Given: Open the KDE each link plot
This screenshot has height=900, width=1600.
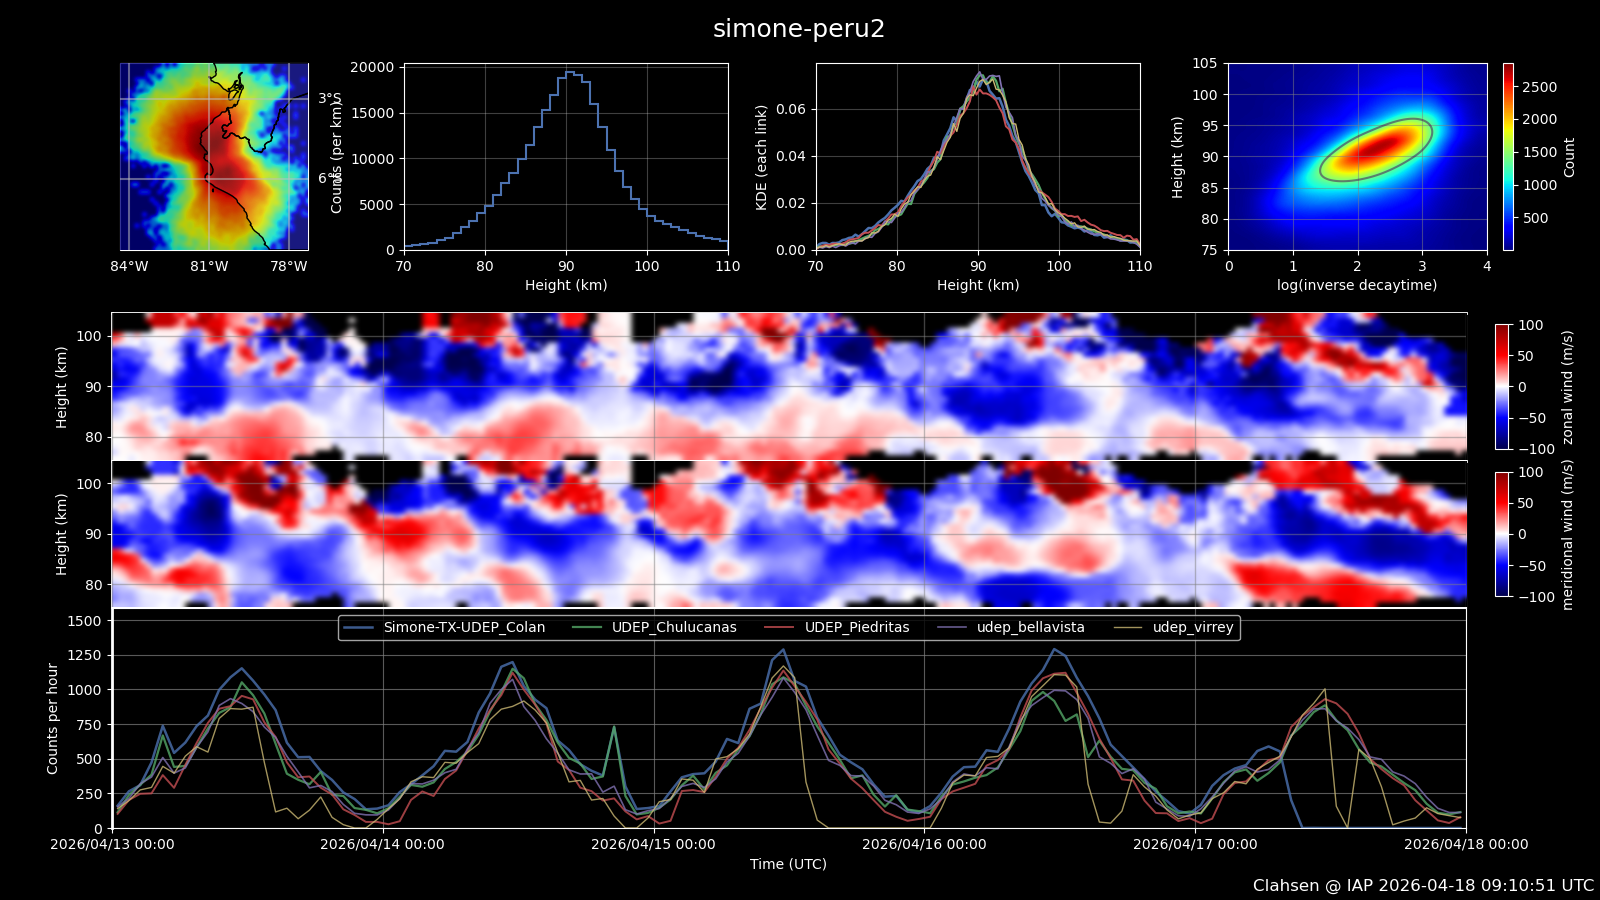Looking at the screenshot, I should pos(978,157).
